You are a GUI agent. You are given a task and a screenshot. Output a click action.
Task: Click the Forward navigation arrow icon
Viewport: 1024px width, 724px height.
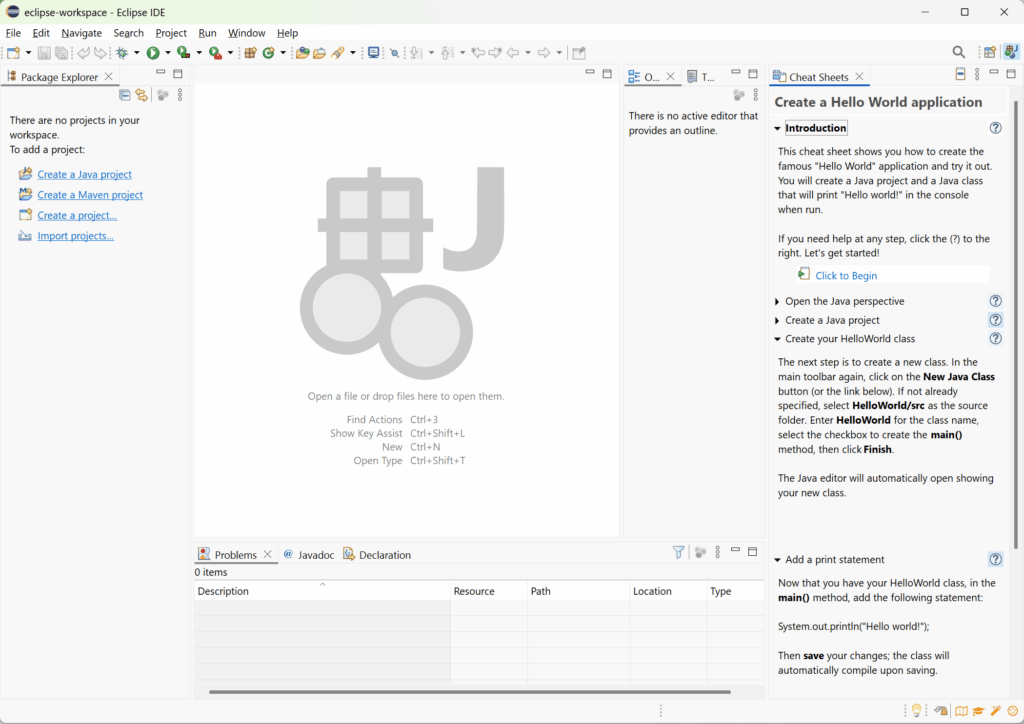(543, 53)
